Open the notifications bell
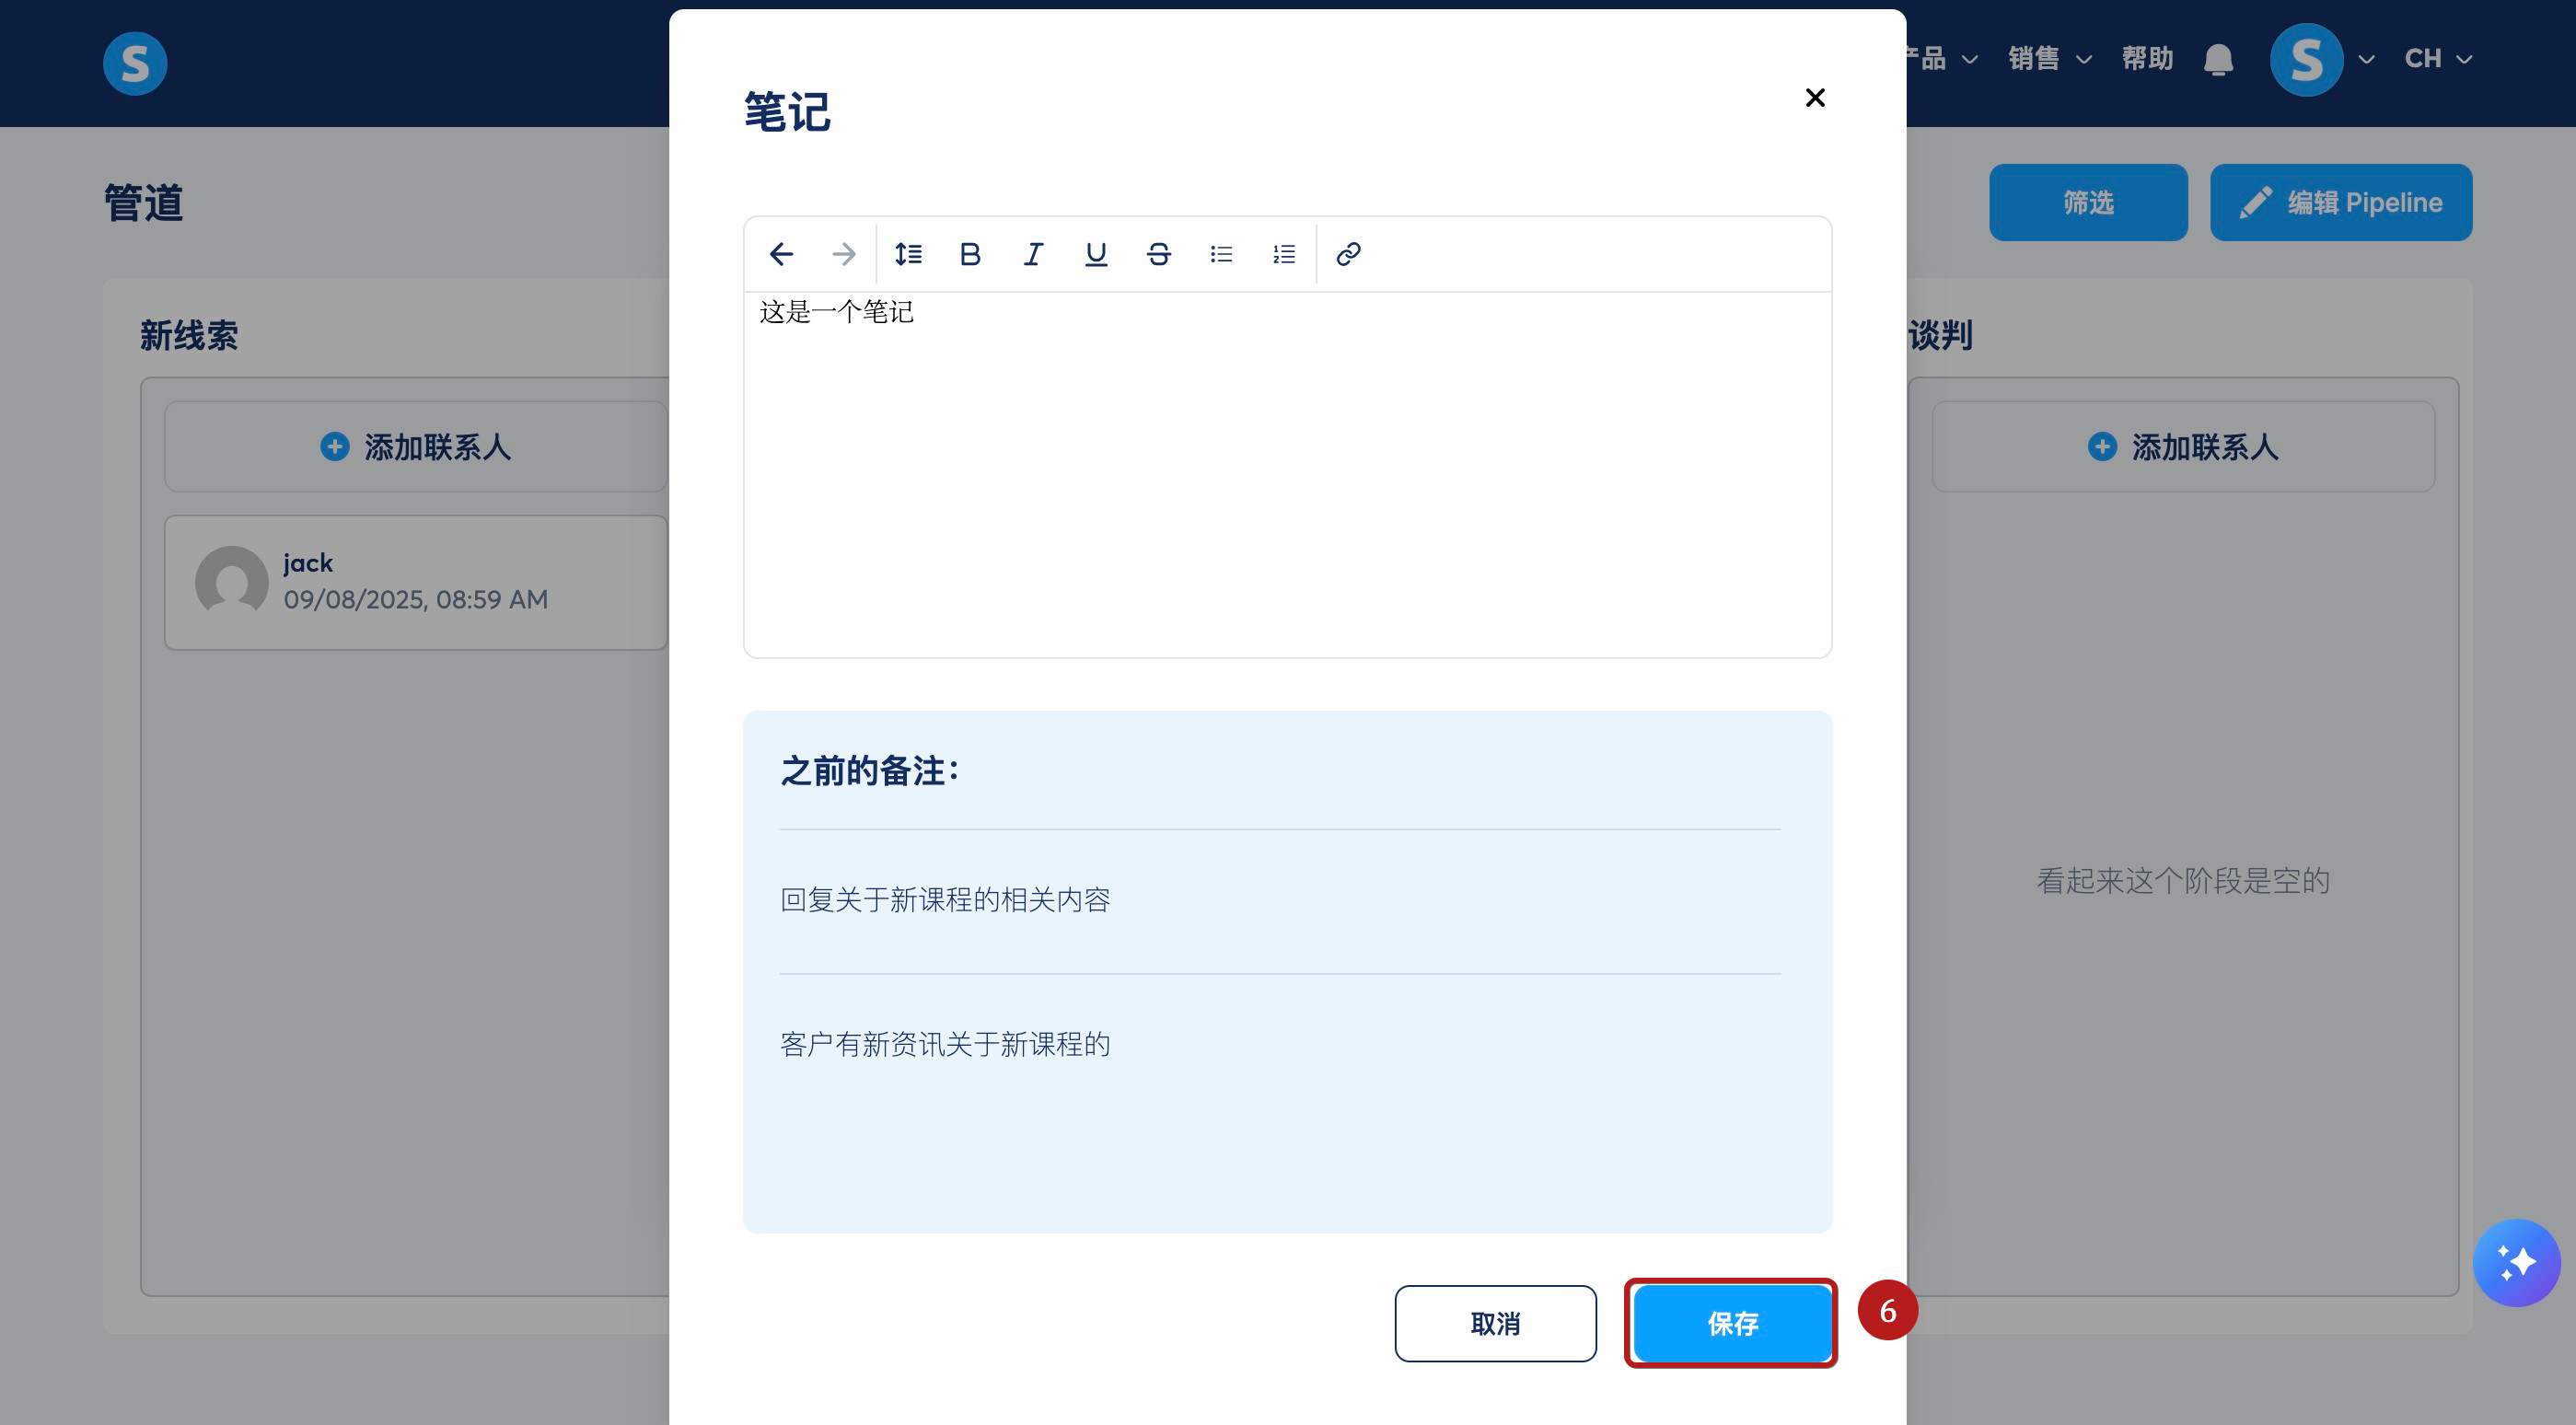This screenshot has width=2576, height=1425. click(x=2218, y=60)
